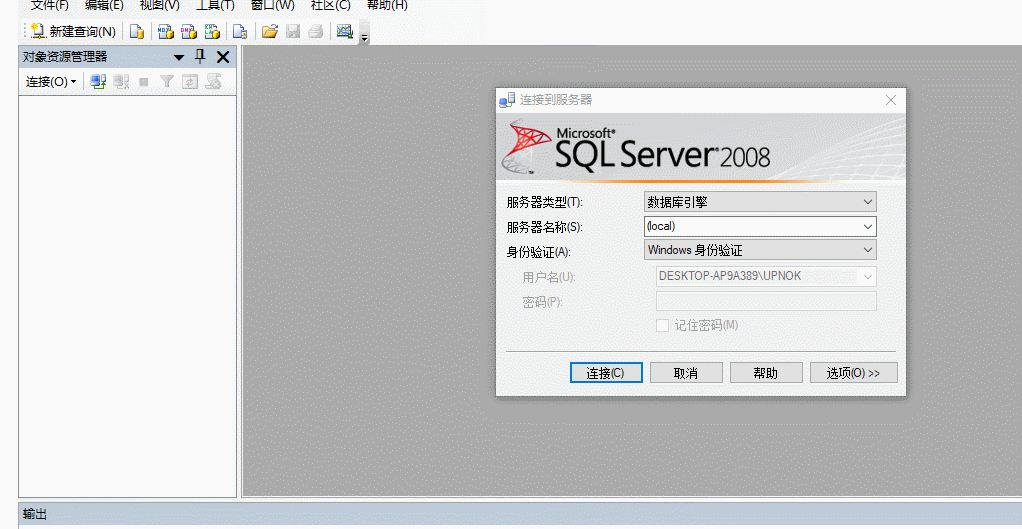This screenshot has width=1022, height=529.
Task: Click the 连接到服务器 dialog title text
Action: pos(556,100)
